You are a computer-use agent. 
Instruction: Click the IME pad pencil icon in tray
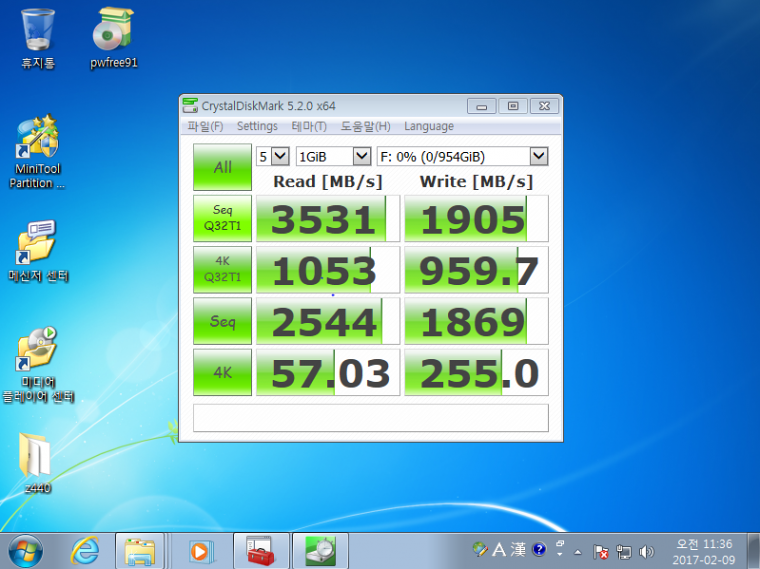[480, 549]
